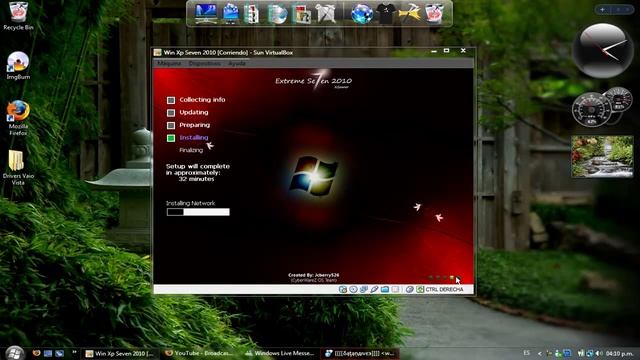Click the Windows flag logo in installer
This screenshot has height=360, width=640.
click(x=313, y=175)
